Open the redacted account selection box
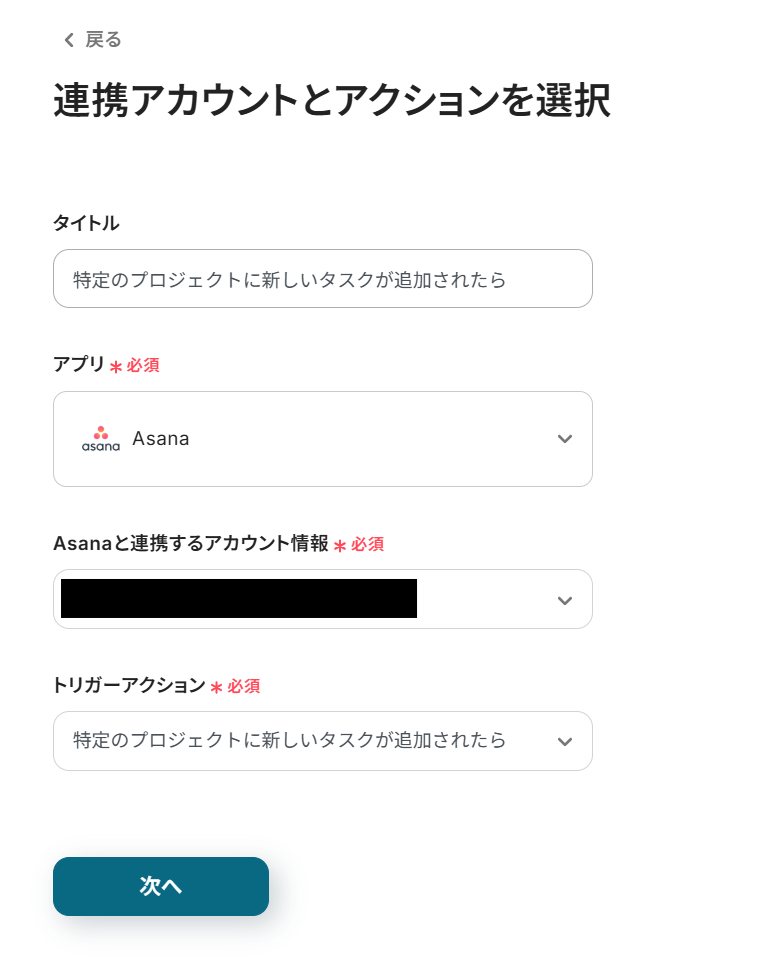 [x=239, y=599]
